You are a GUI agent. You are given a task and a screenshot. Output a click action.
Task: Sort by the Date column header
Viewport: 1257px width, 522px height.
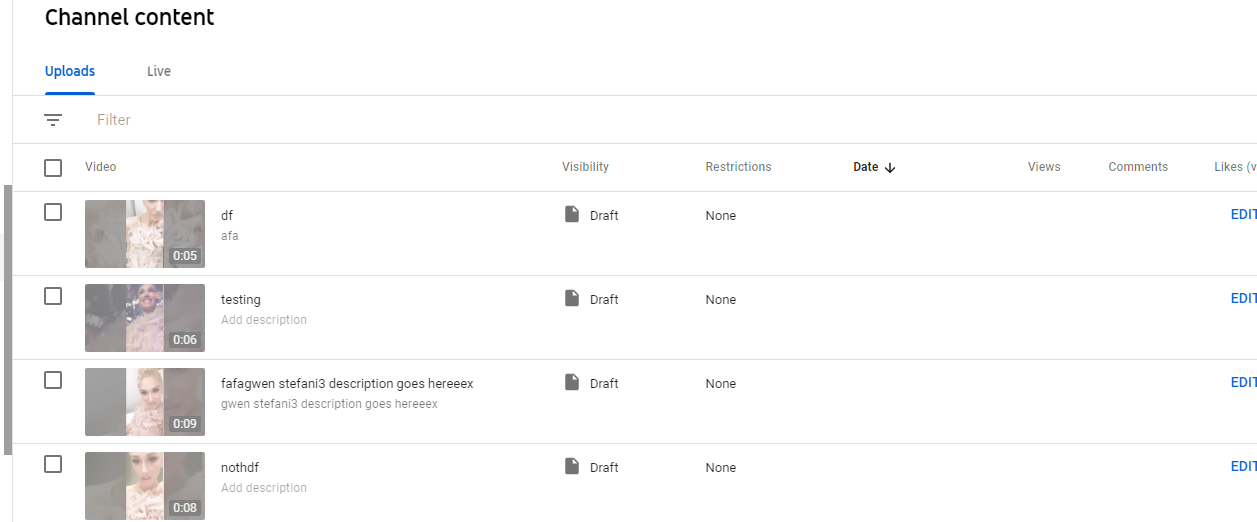[865, 167]
